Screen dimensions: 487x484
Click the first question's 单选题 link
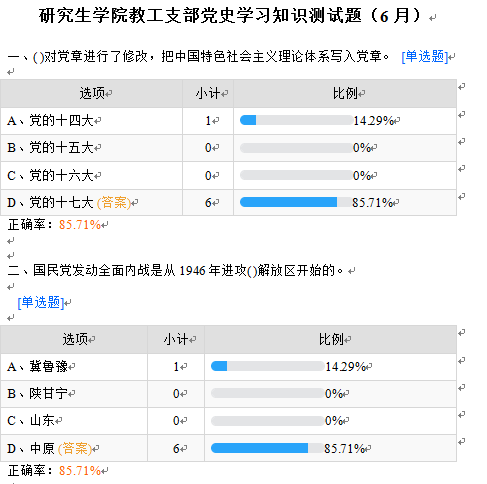click(x=424, y=56)
